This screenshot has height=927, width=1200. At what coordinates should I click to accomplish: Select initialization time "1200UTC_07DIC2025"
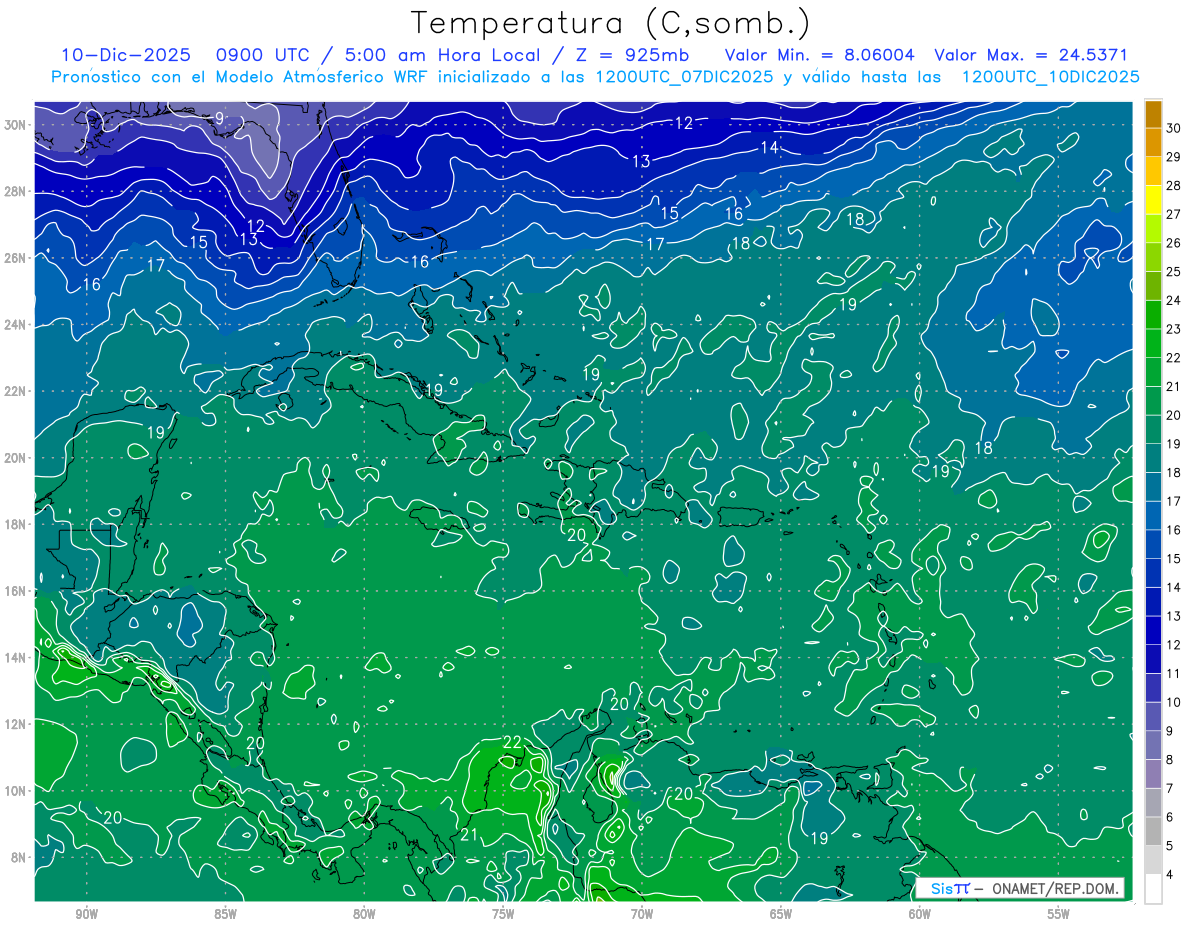(684, 77)
